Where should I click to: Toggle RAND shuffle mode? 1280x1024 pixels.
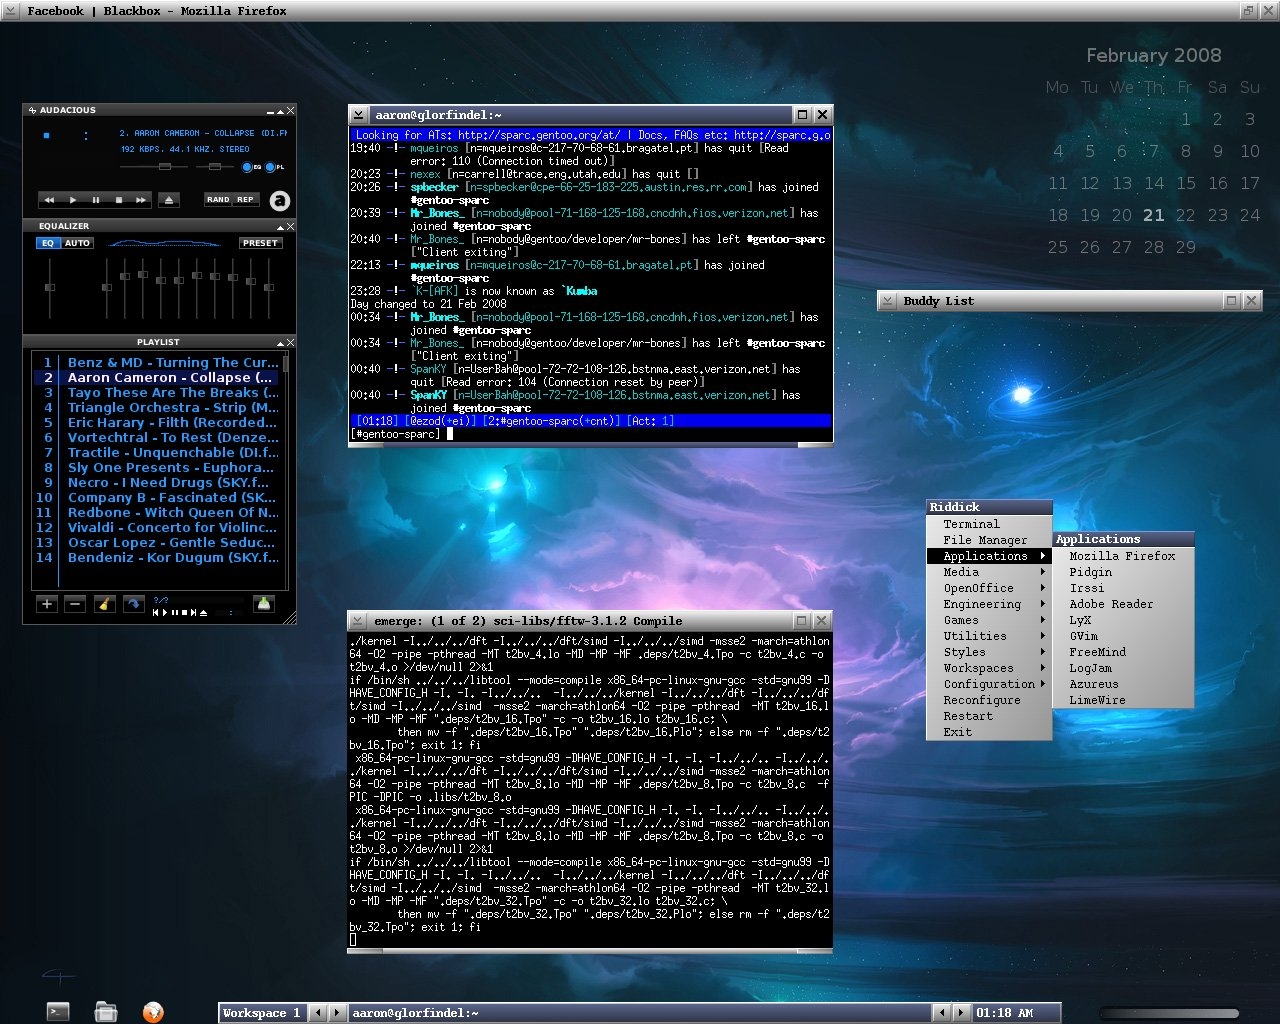click(218, 200)
